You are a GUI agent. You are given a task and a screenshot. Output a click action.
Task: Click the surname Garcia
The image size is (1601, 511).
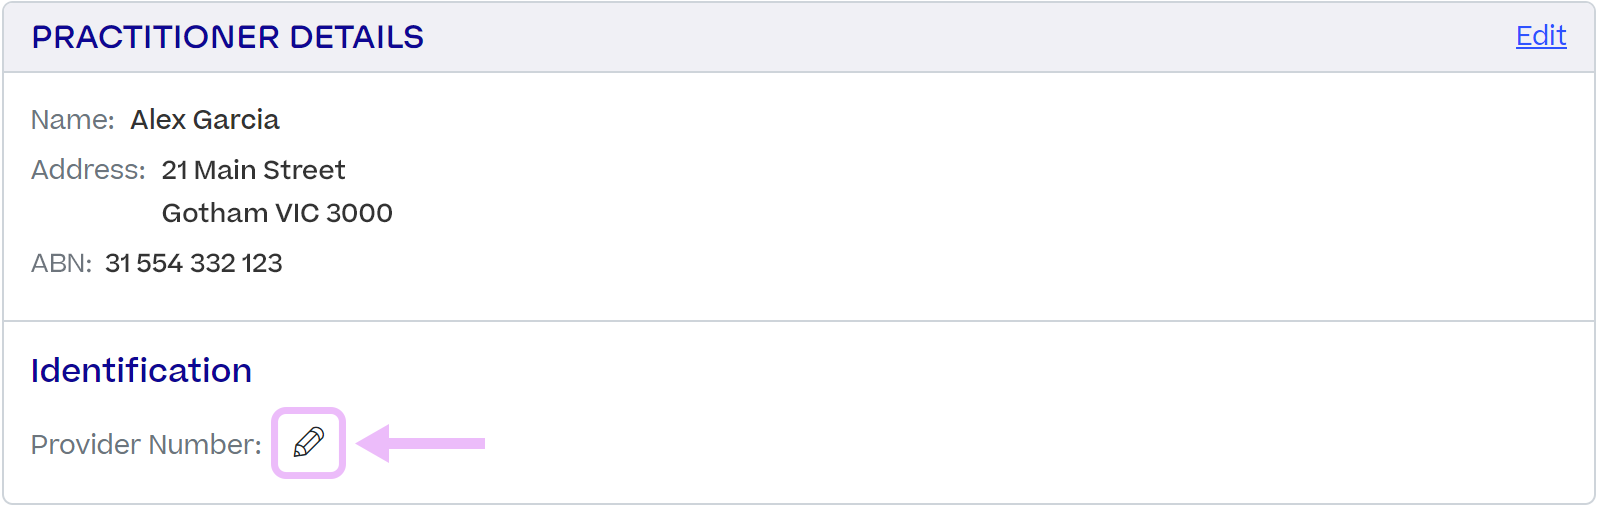pos(236,120)
